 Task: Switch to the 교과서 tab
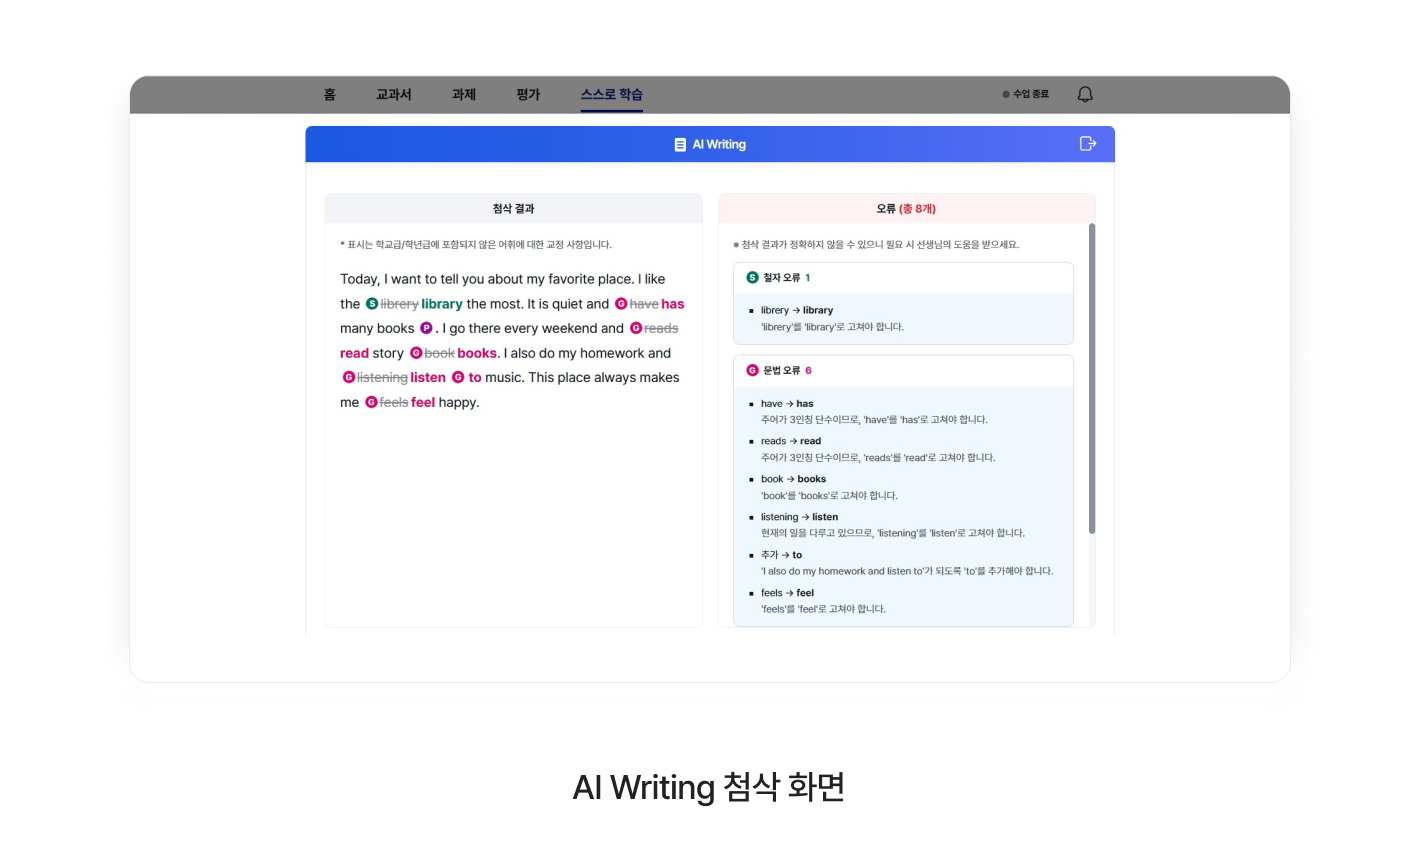click(x=393, y=94)
